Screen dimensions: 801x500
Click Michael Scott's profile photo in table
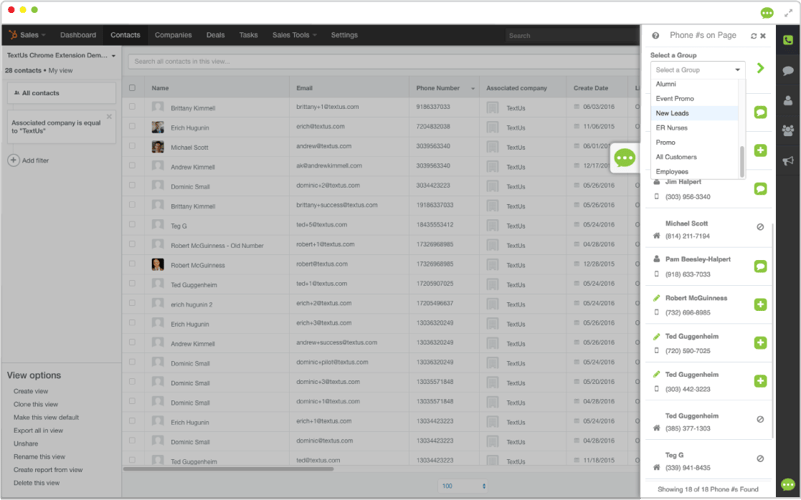coord(158,147)
